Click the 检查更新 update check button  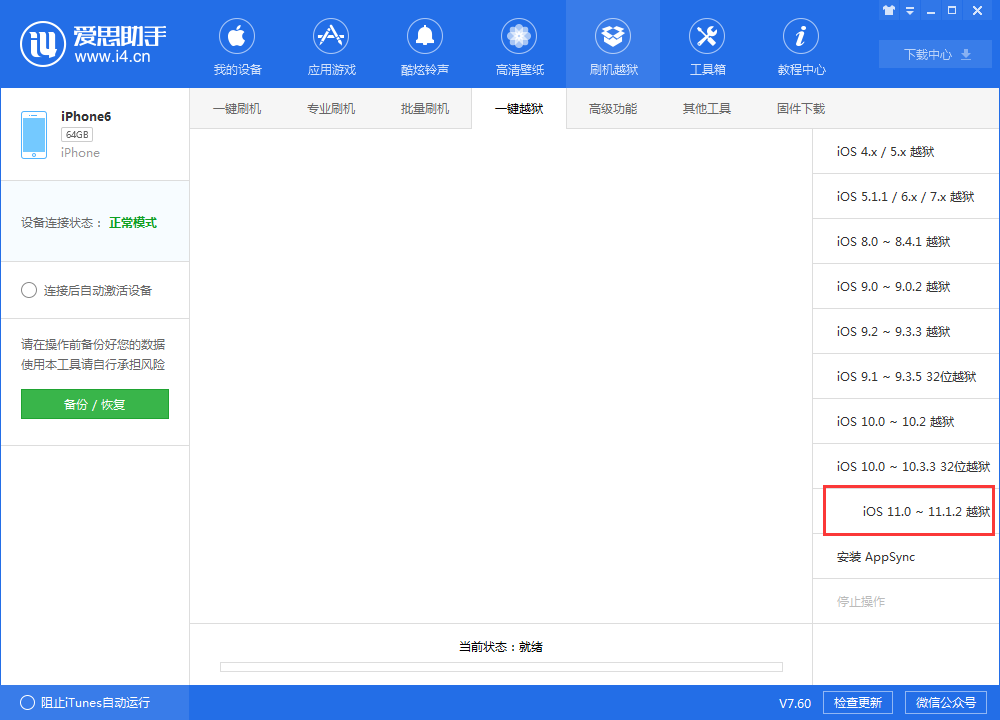point(857,702)
